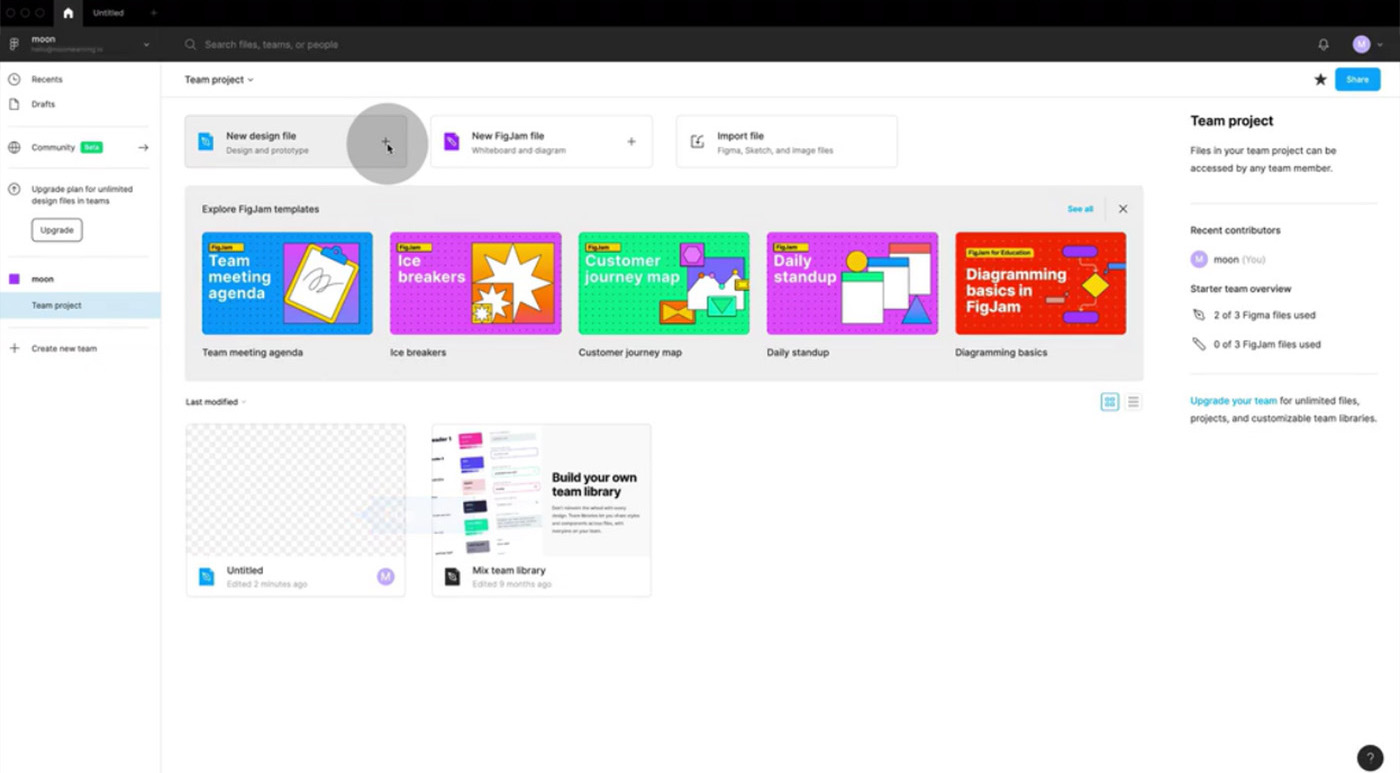Switch to the Untitled file tab
The image size is (1400, 773).
pos(108,13)
